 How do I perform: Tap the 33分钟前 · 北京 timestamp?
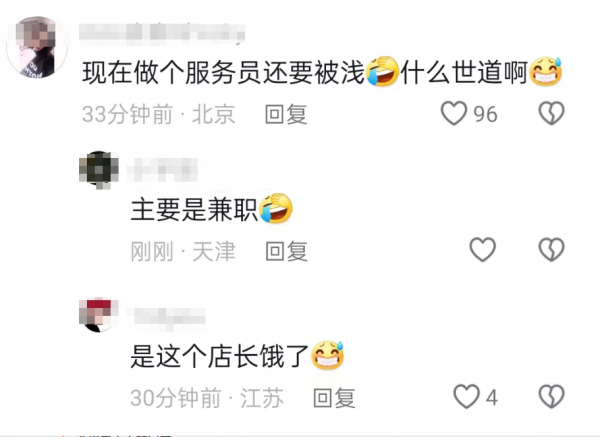(x=159, y=114)
